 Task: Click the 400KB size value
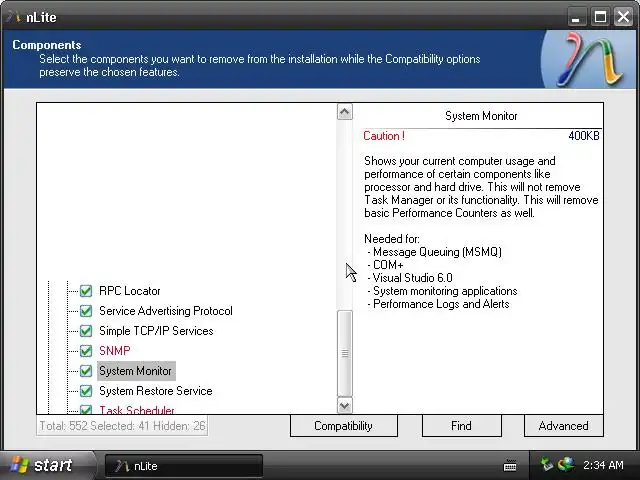[584, 136]
